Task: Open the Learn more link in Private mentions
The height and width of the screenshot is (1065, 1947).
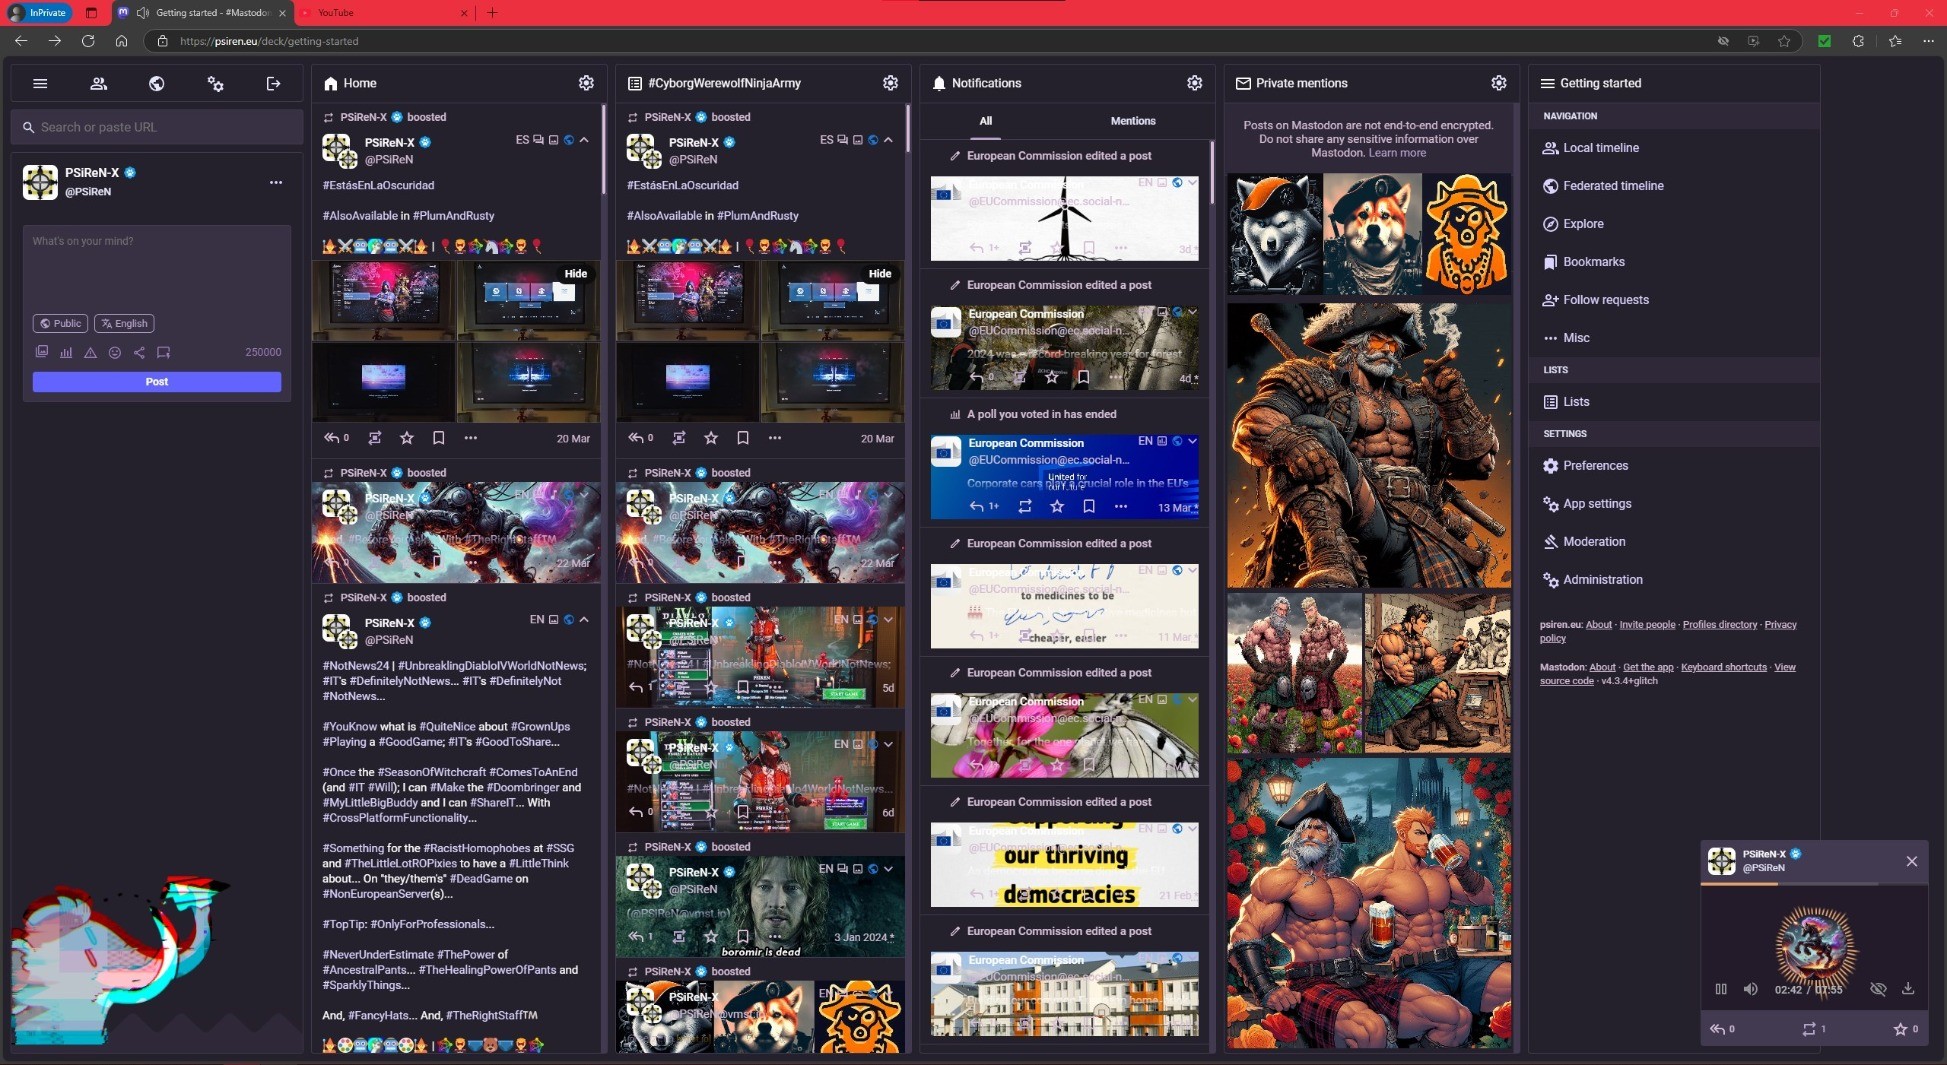Action: click(1397, 153)
